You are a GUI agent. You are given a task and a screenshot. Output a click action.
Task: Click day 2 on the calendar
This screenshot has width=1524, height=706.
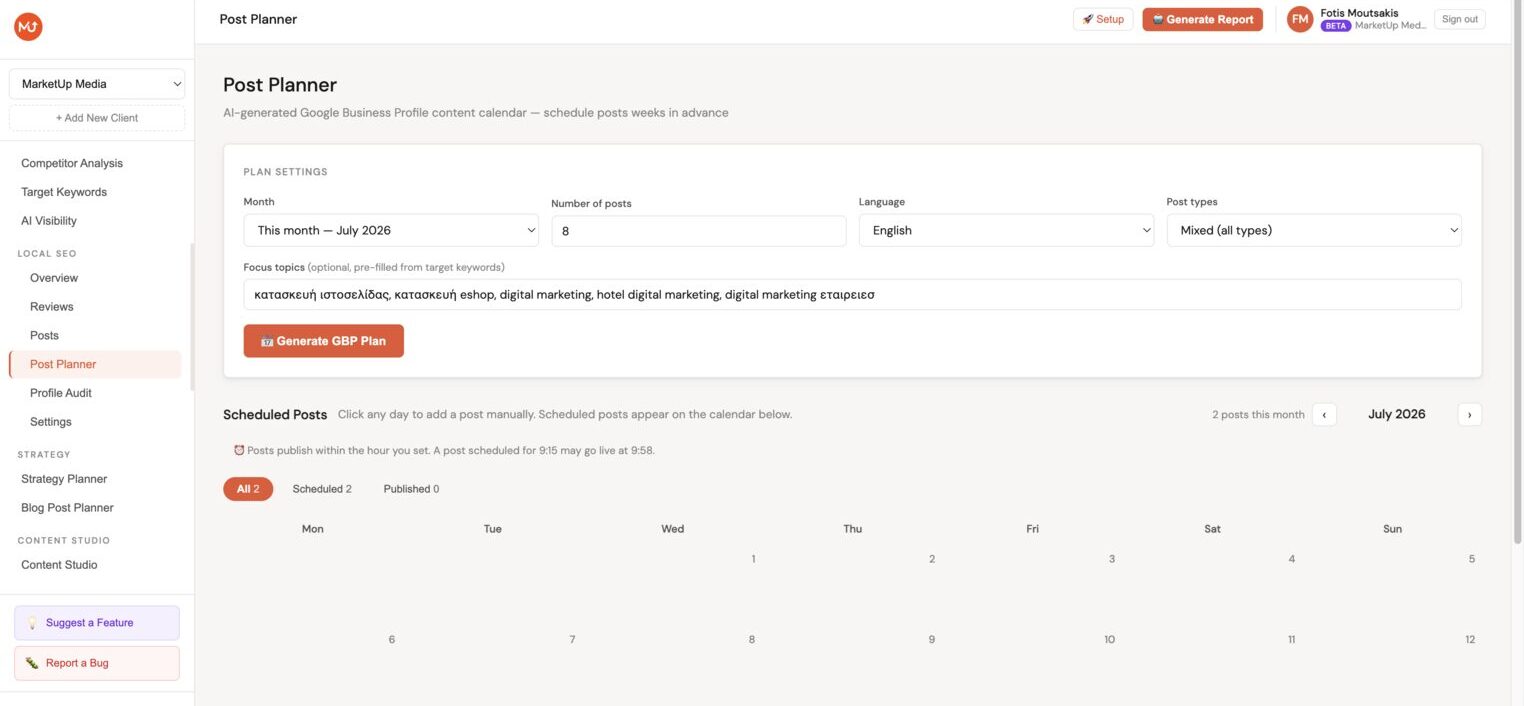pos(932,559)
